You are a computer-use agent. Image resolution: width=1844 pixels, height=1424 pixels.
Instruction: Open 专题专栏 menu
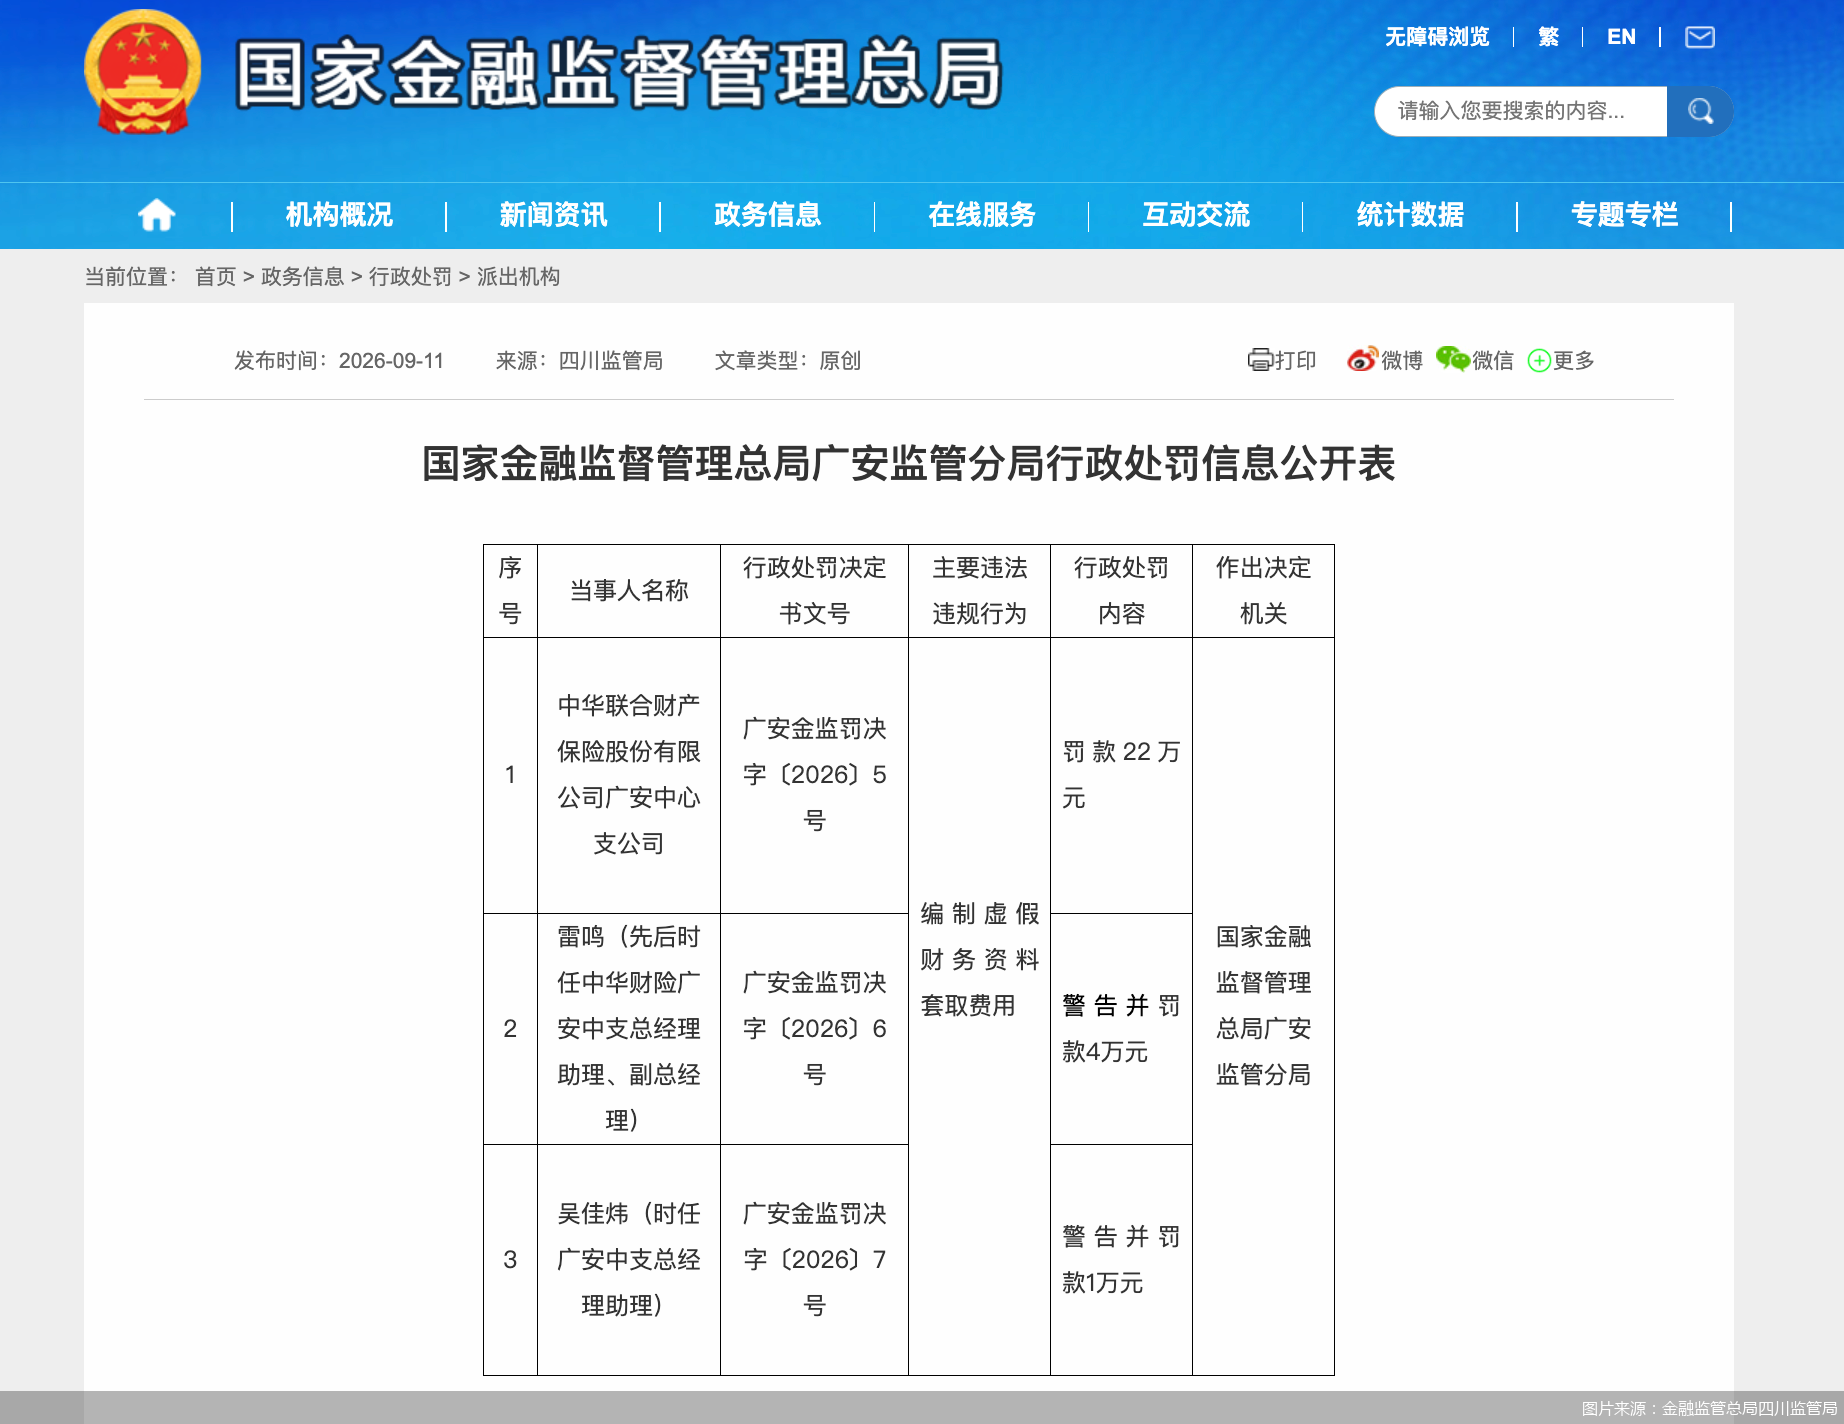[1624, 215]
